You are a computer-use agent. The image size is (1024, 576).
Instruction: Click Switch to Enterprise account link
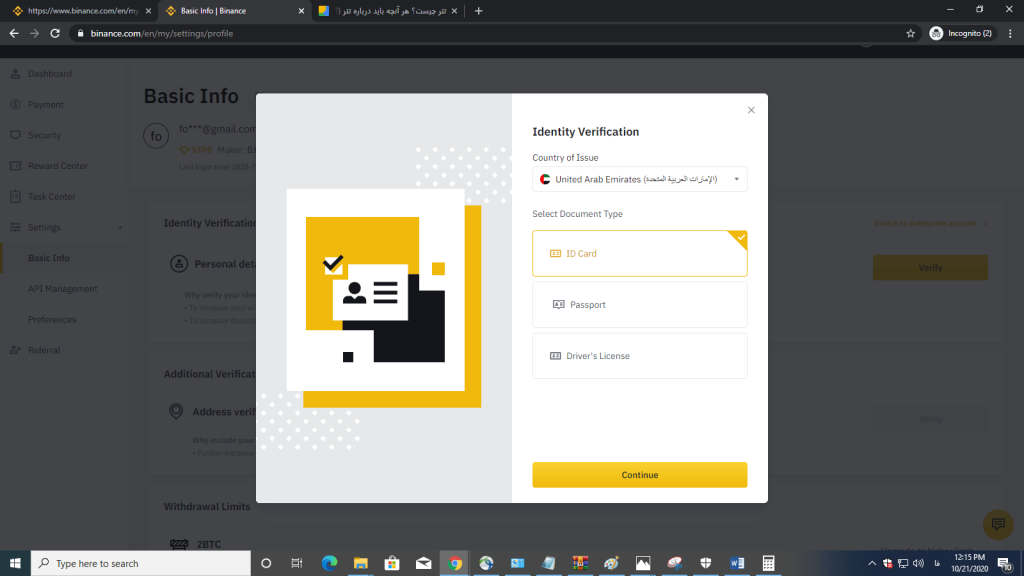(x=930, y=223)
